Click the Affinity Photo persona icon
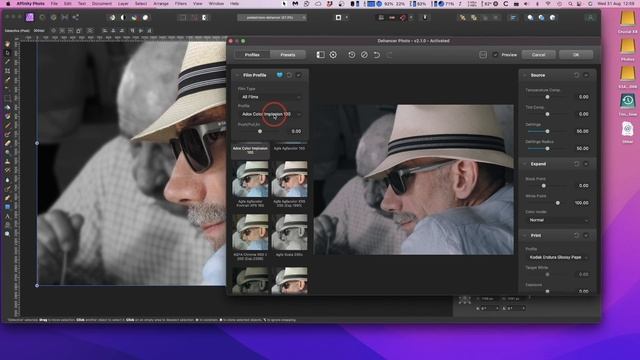Screen dimensions: 640x360 tap(30, 18)
